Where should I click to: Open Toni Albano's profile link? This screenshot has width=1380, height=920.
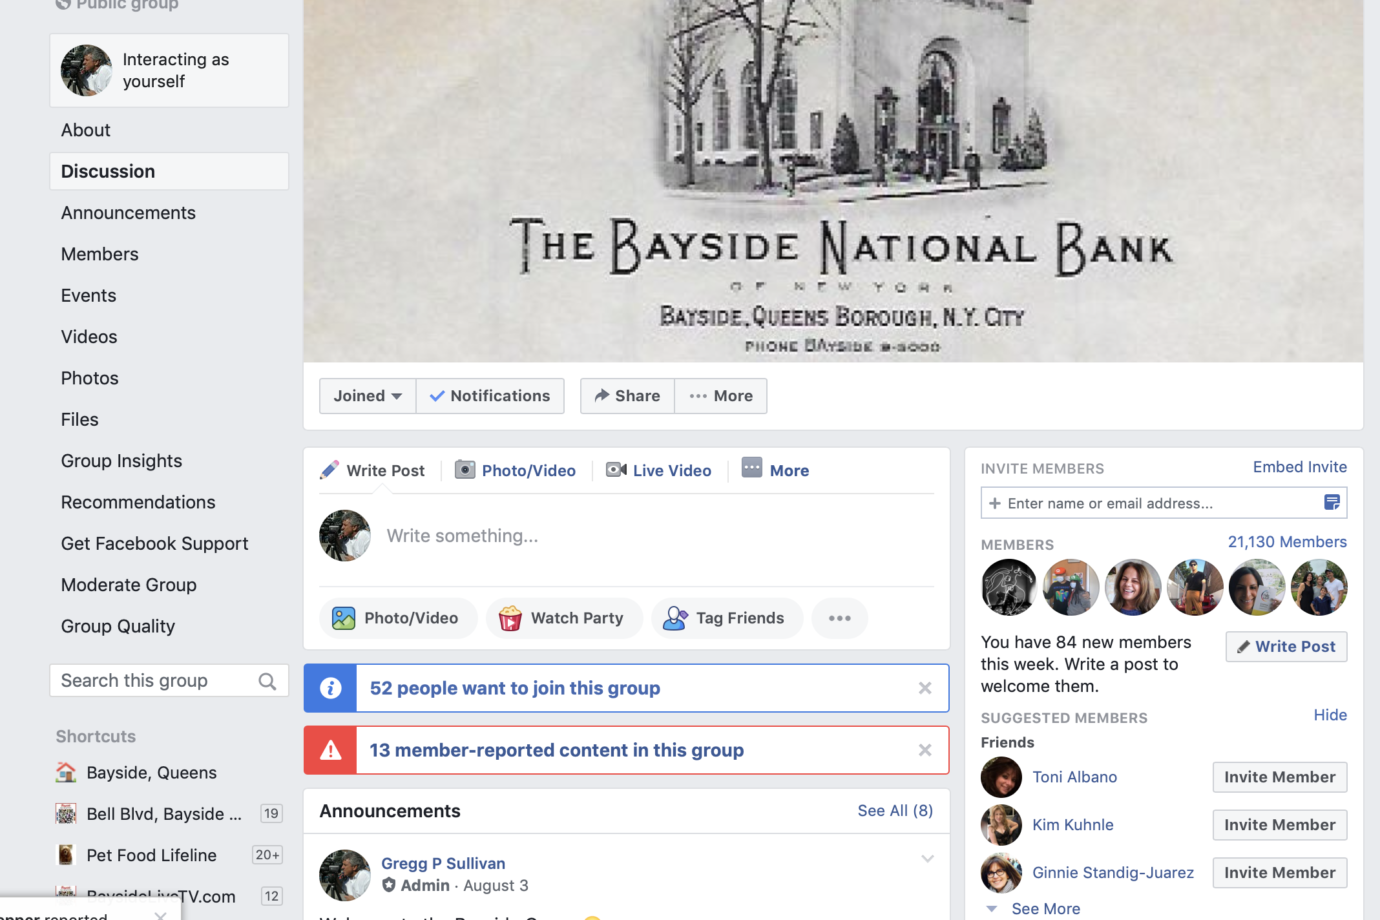[x=1075, y=777]
